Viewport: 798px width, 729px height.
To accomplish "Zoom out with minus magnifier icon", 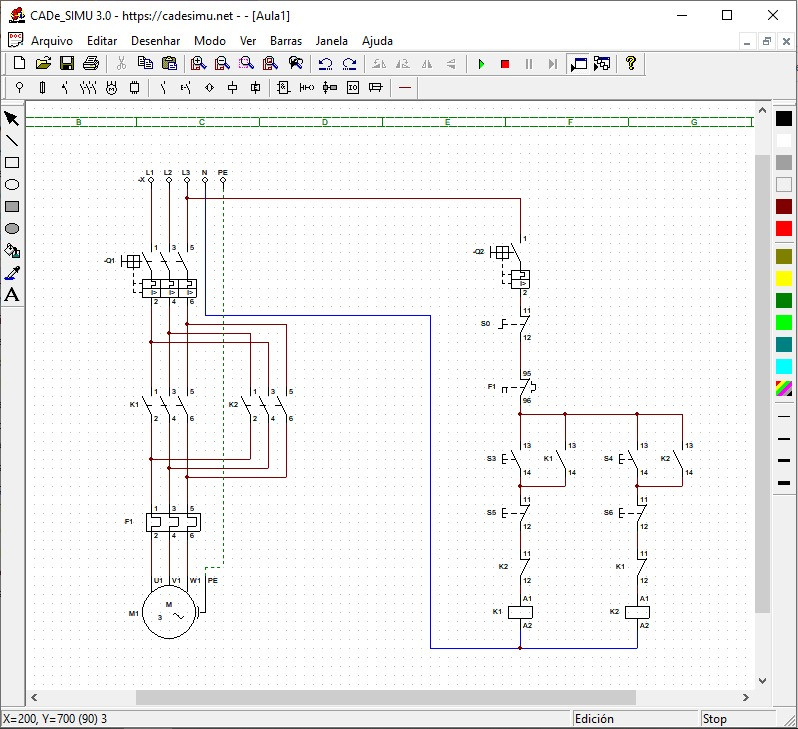I will pyautogui.click(x=222, y=64).
